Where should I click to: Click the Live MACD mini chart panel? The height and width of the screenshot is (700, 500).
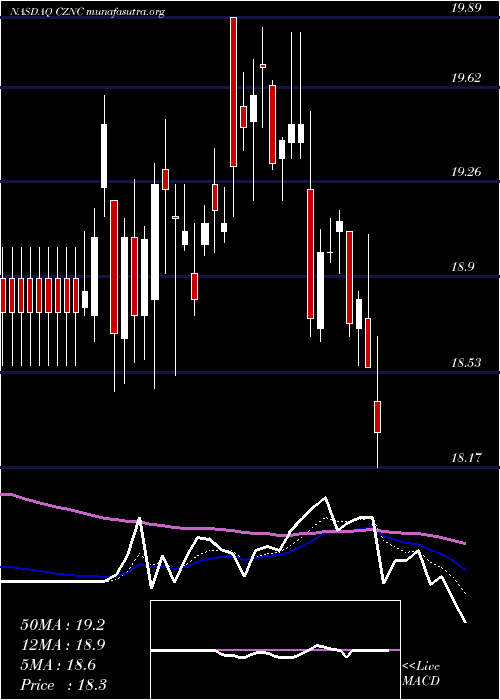275,650
